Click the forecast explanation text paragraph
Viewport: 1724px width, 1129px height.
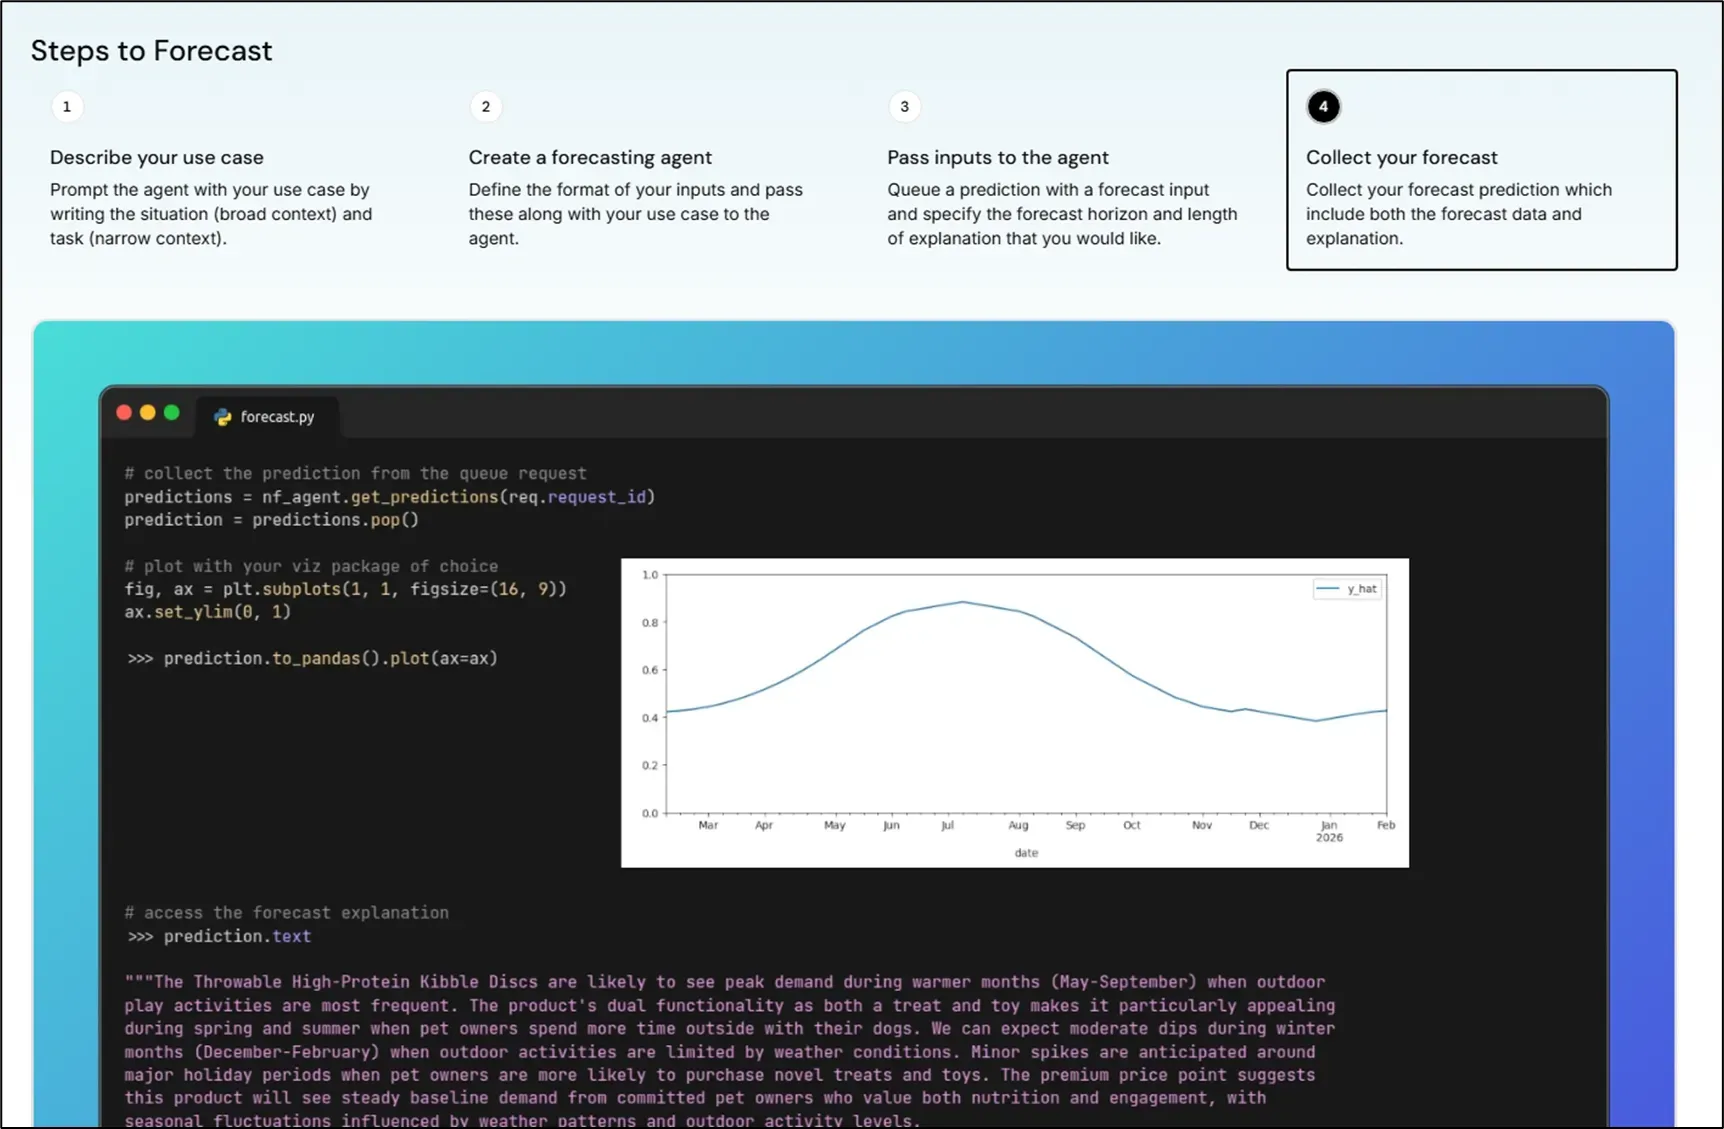(x=729, y=1051)
